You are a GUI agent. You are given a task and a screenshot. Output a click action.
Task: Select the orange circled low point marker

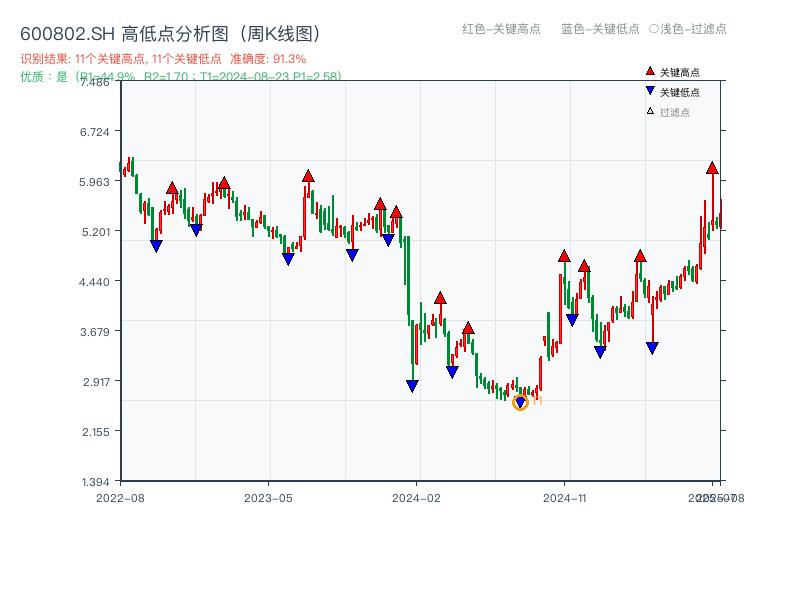[520, 401]
